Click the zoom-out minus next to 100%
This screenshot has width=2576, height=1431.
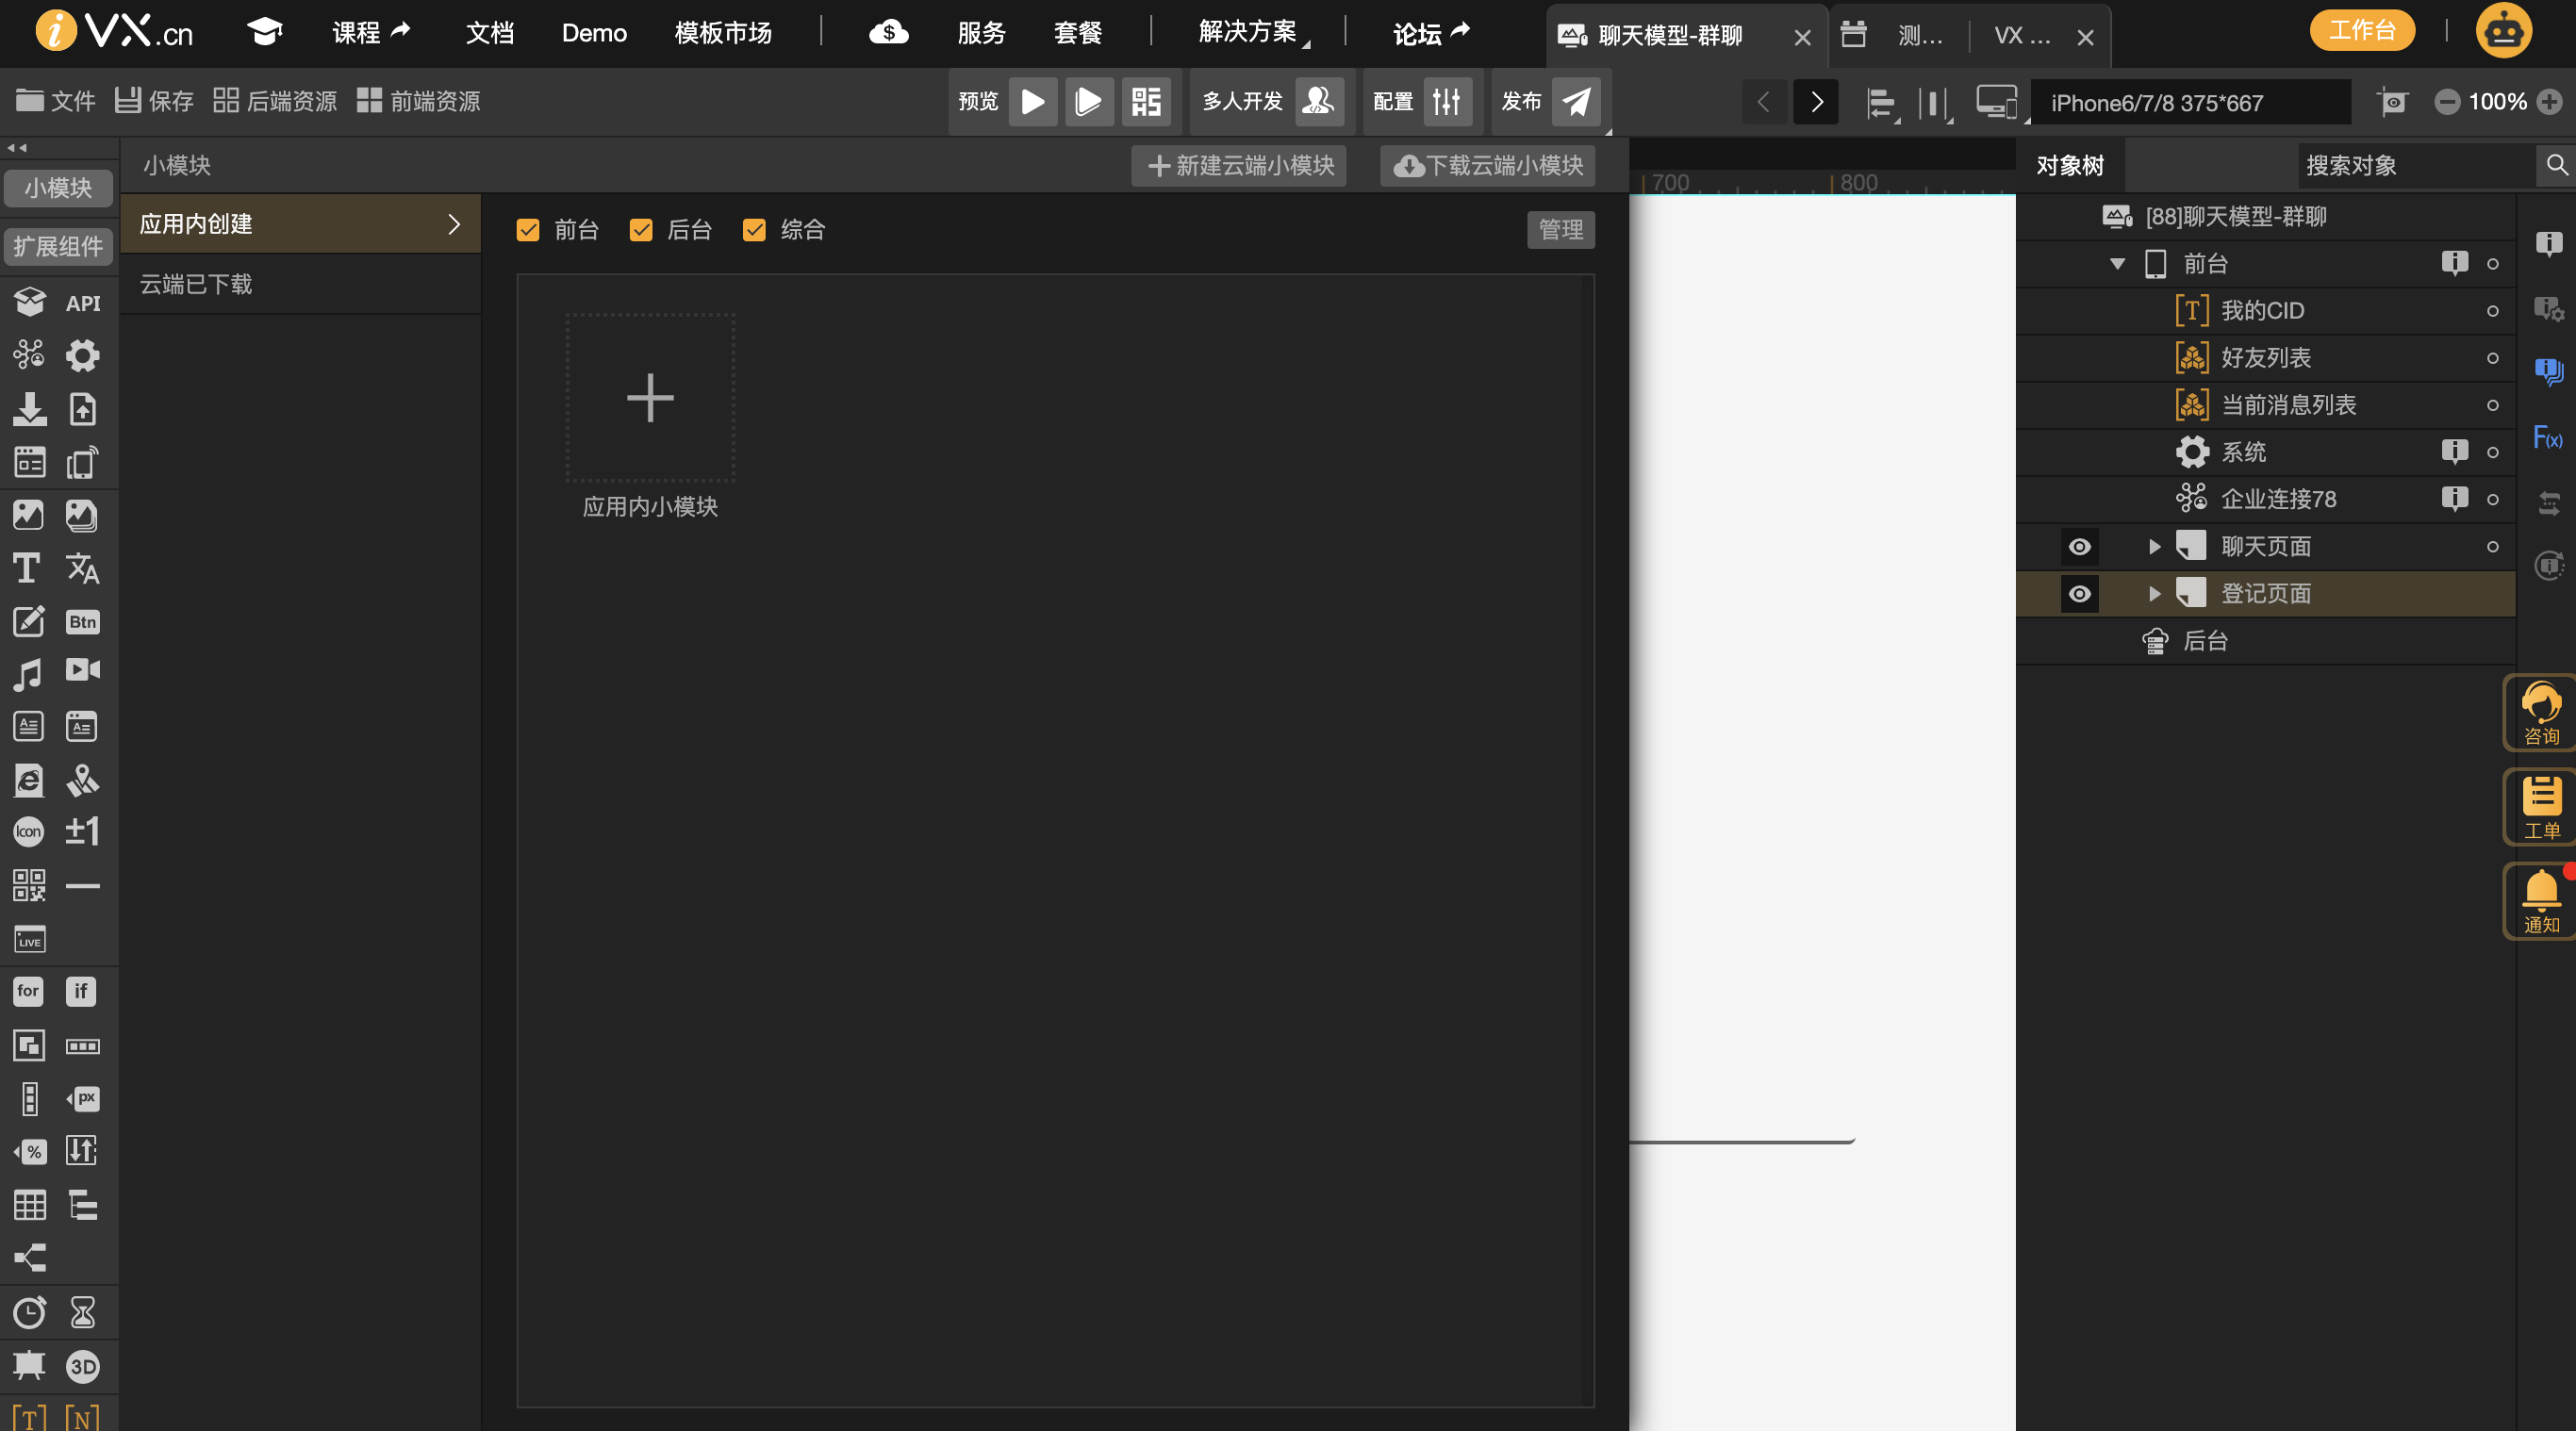tap(2447, 102)
